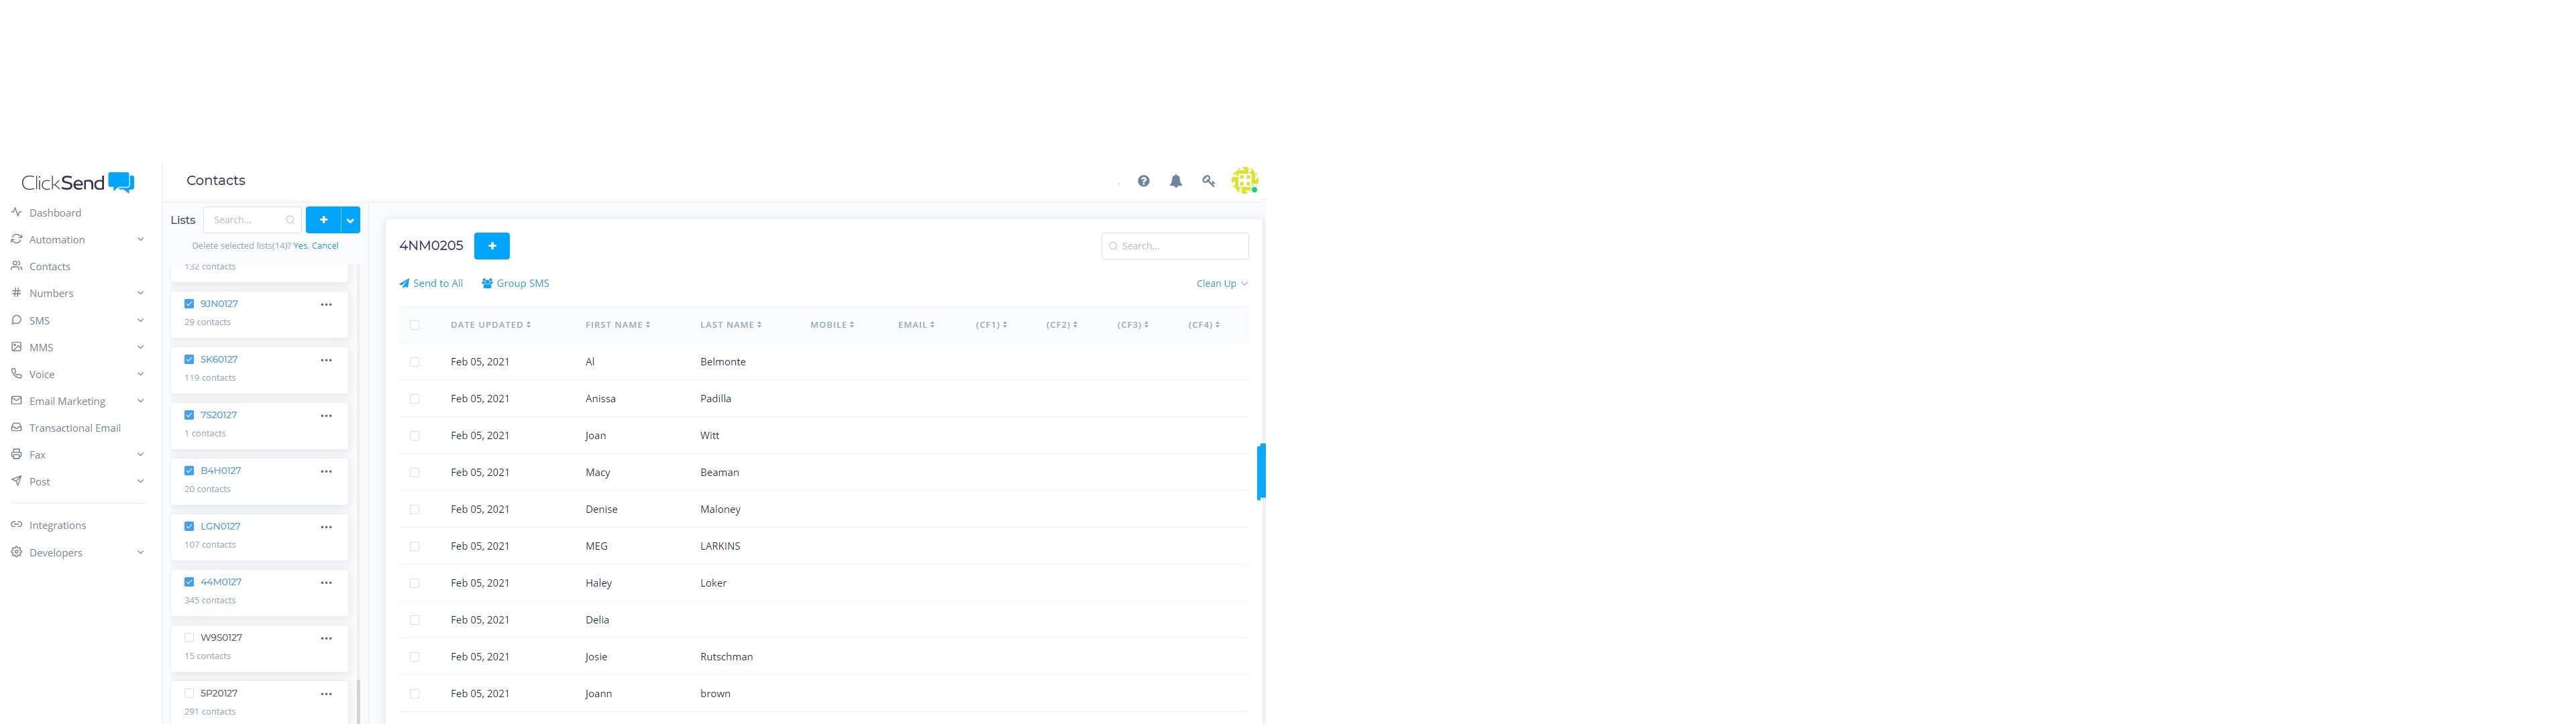Screen dimensions: 2576x724
Task: Sort contacts by Last Name column
Action: 731,325
